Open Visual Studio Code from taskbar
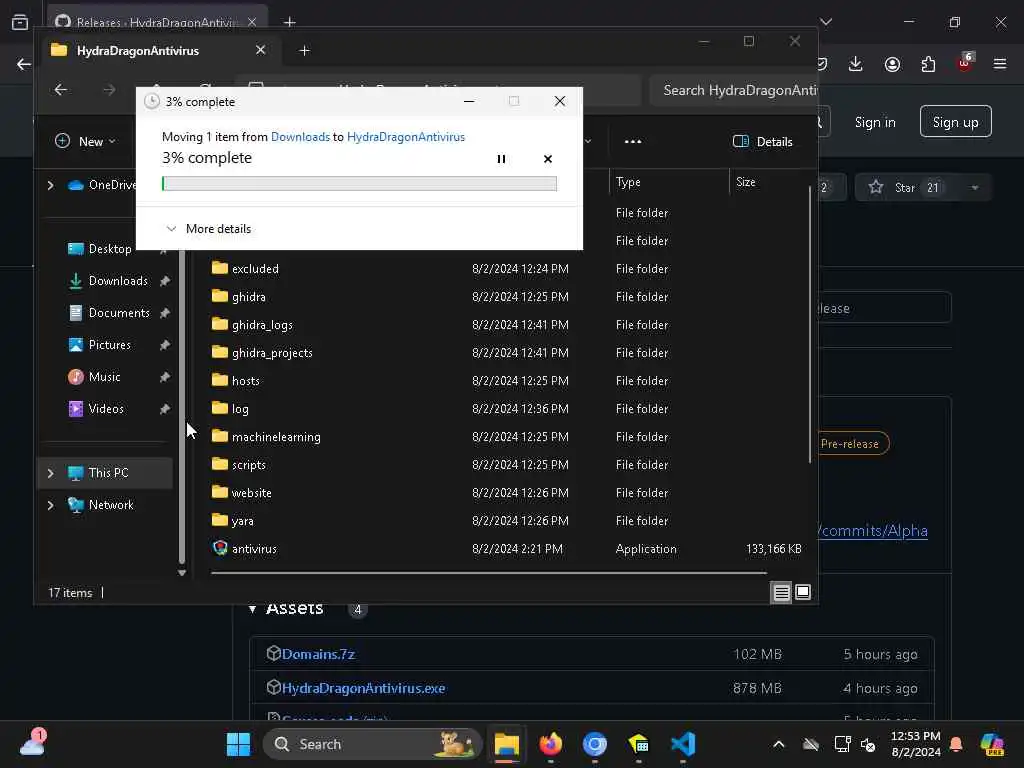The width and height of the screenshot is (1024, 768). pyautogui.click(x=682, y=744)
